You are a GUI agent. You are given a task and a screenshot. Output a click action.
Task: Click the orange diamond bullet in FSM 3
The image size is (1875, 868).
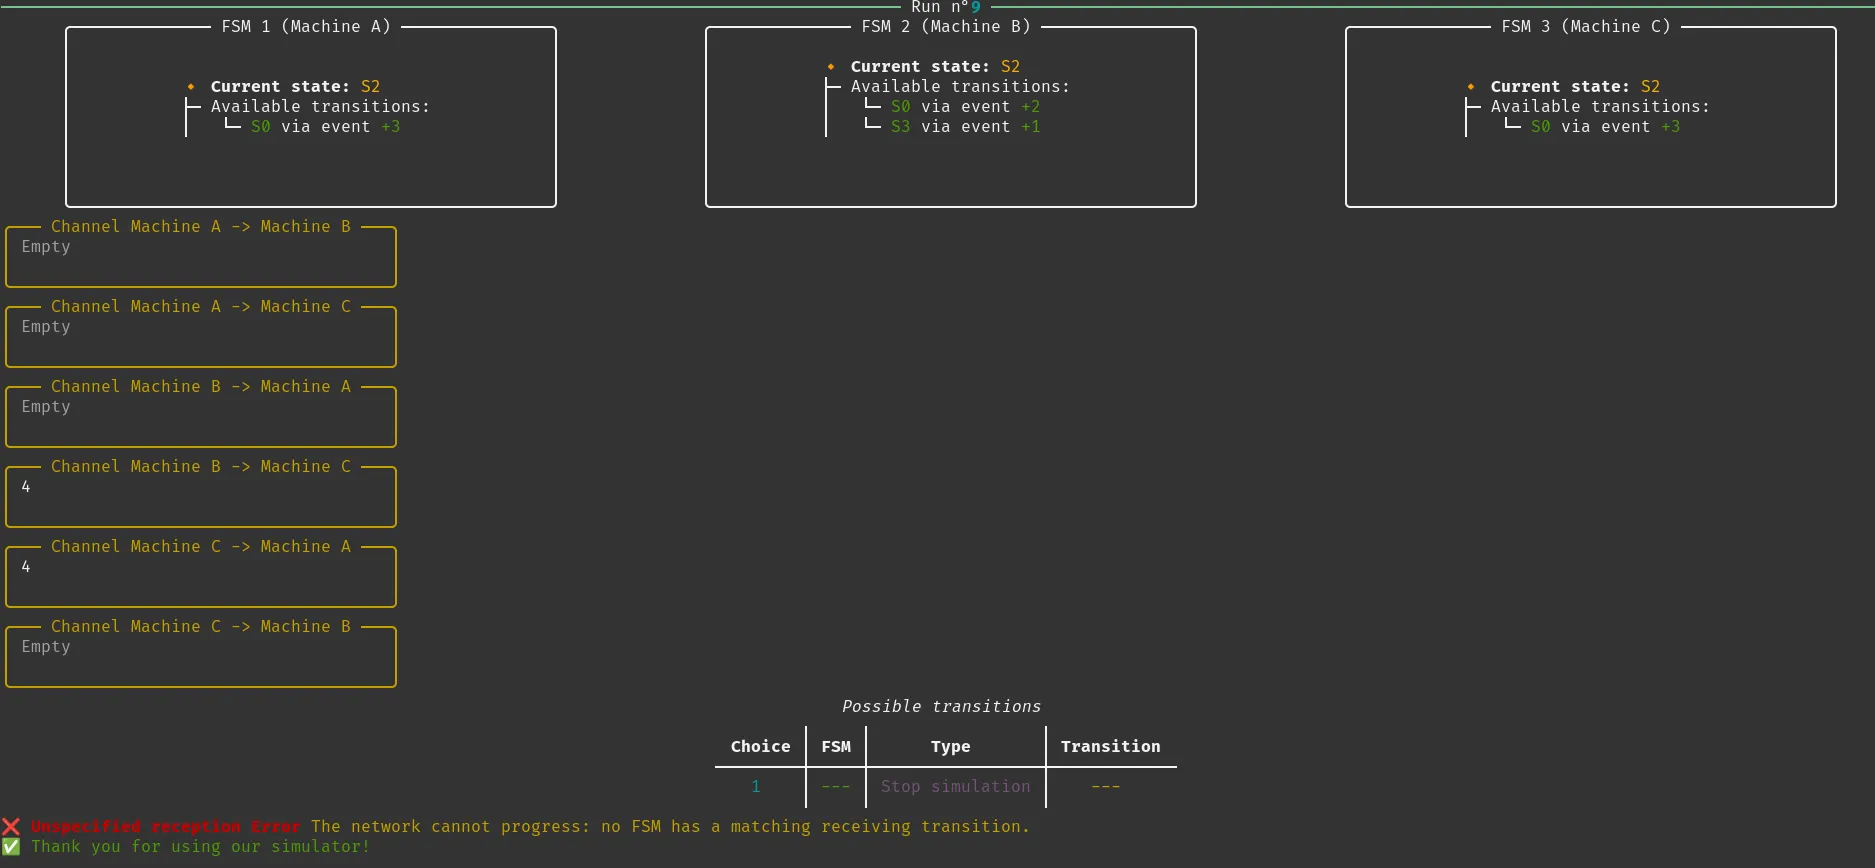(1471, 87)
